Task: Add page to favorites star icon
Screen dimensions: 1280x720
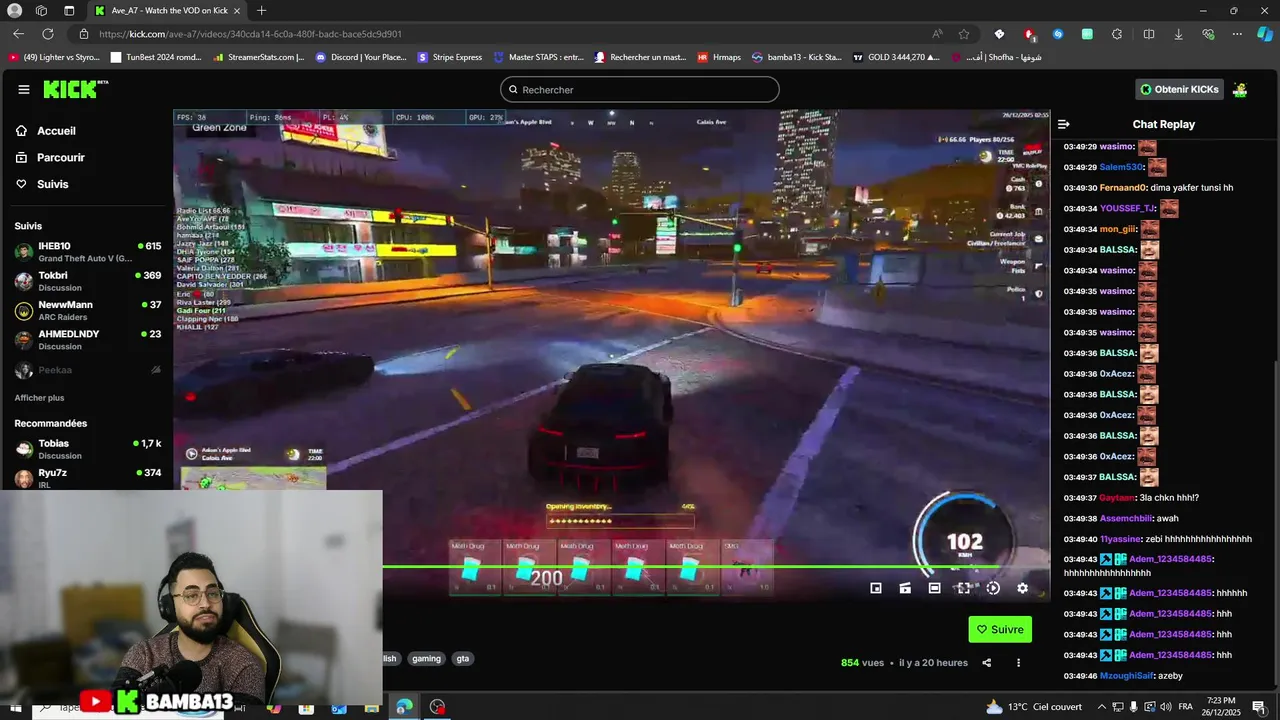Action: (964, 34)
